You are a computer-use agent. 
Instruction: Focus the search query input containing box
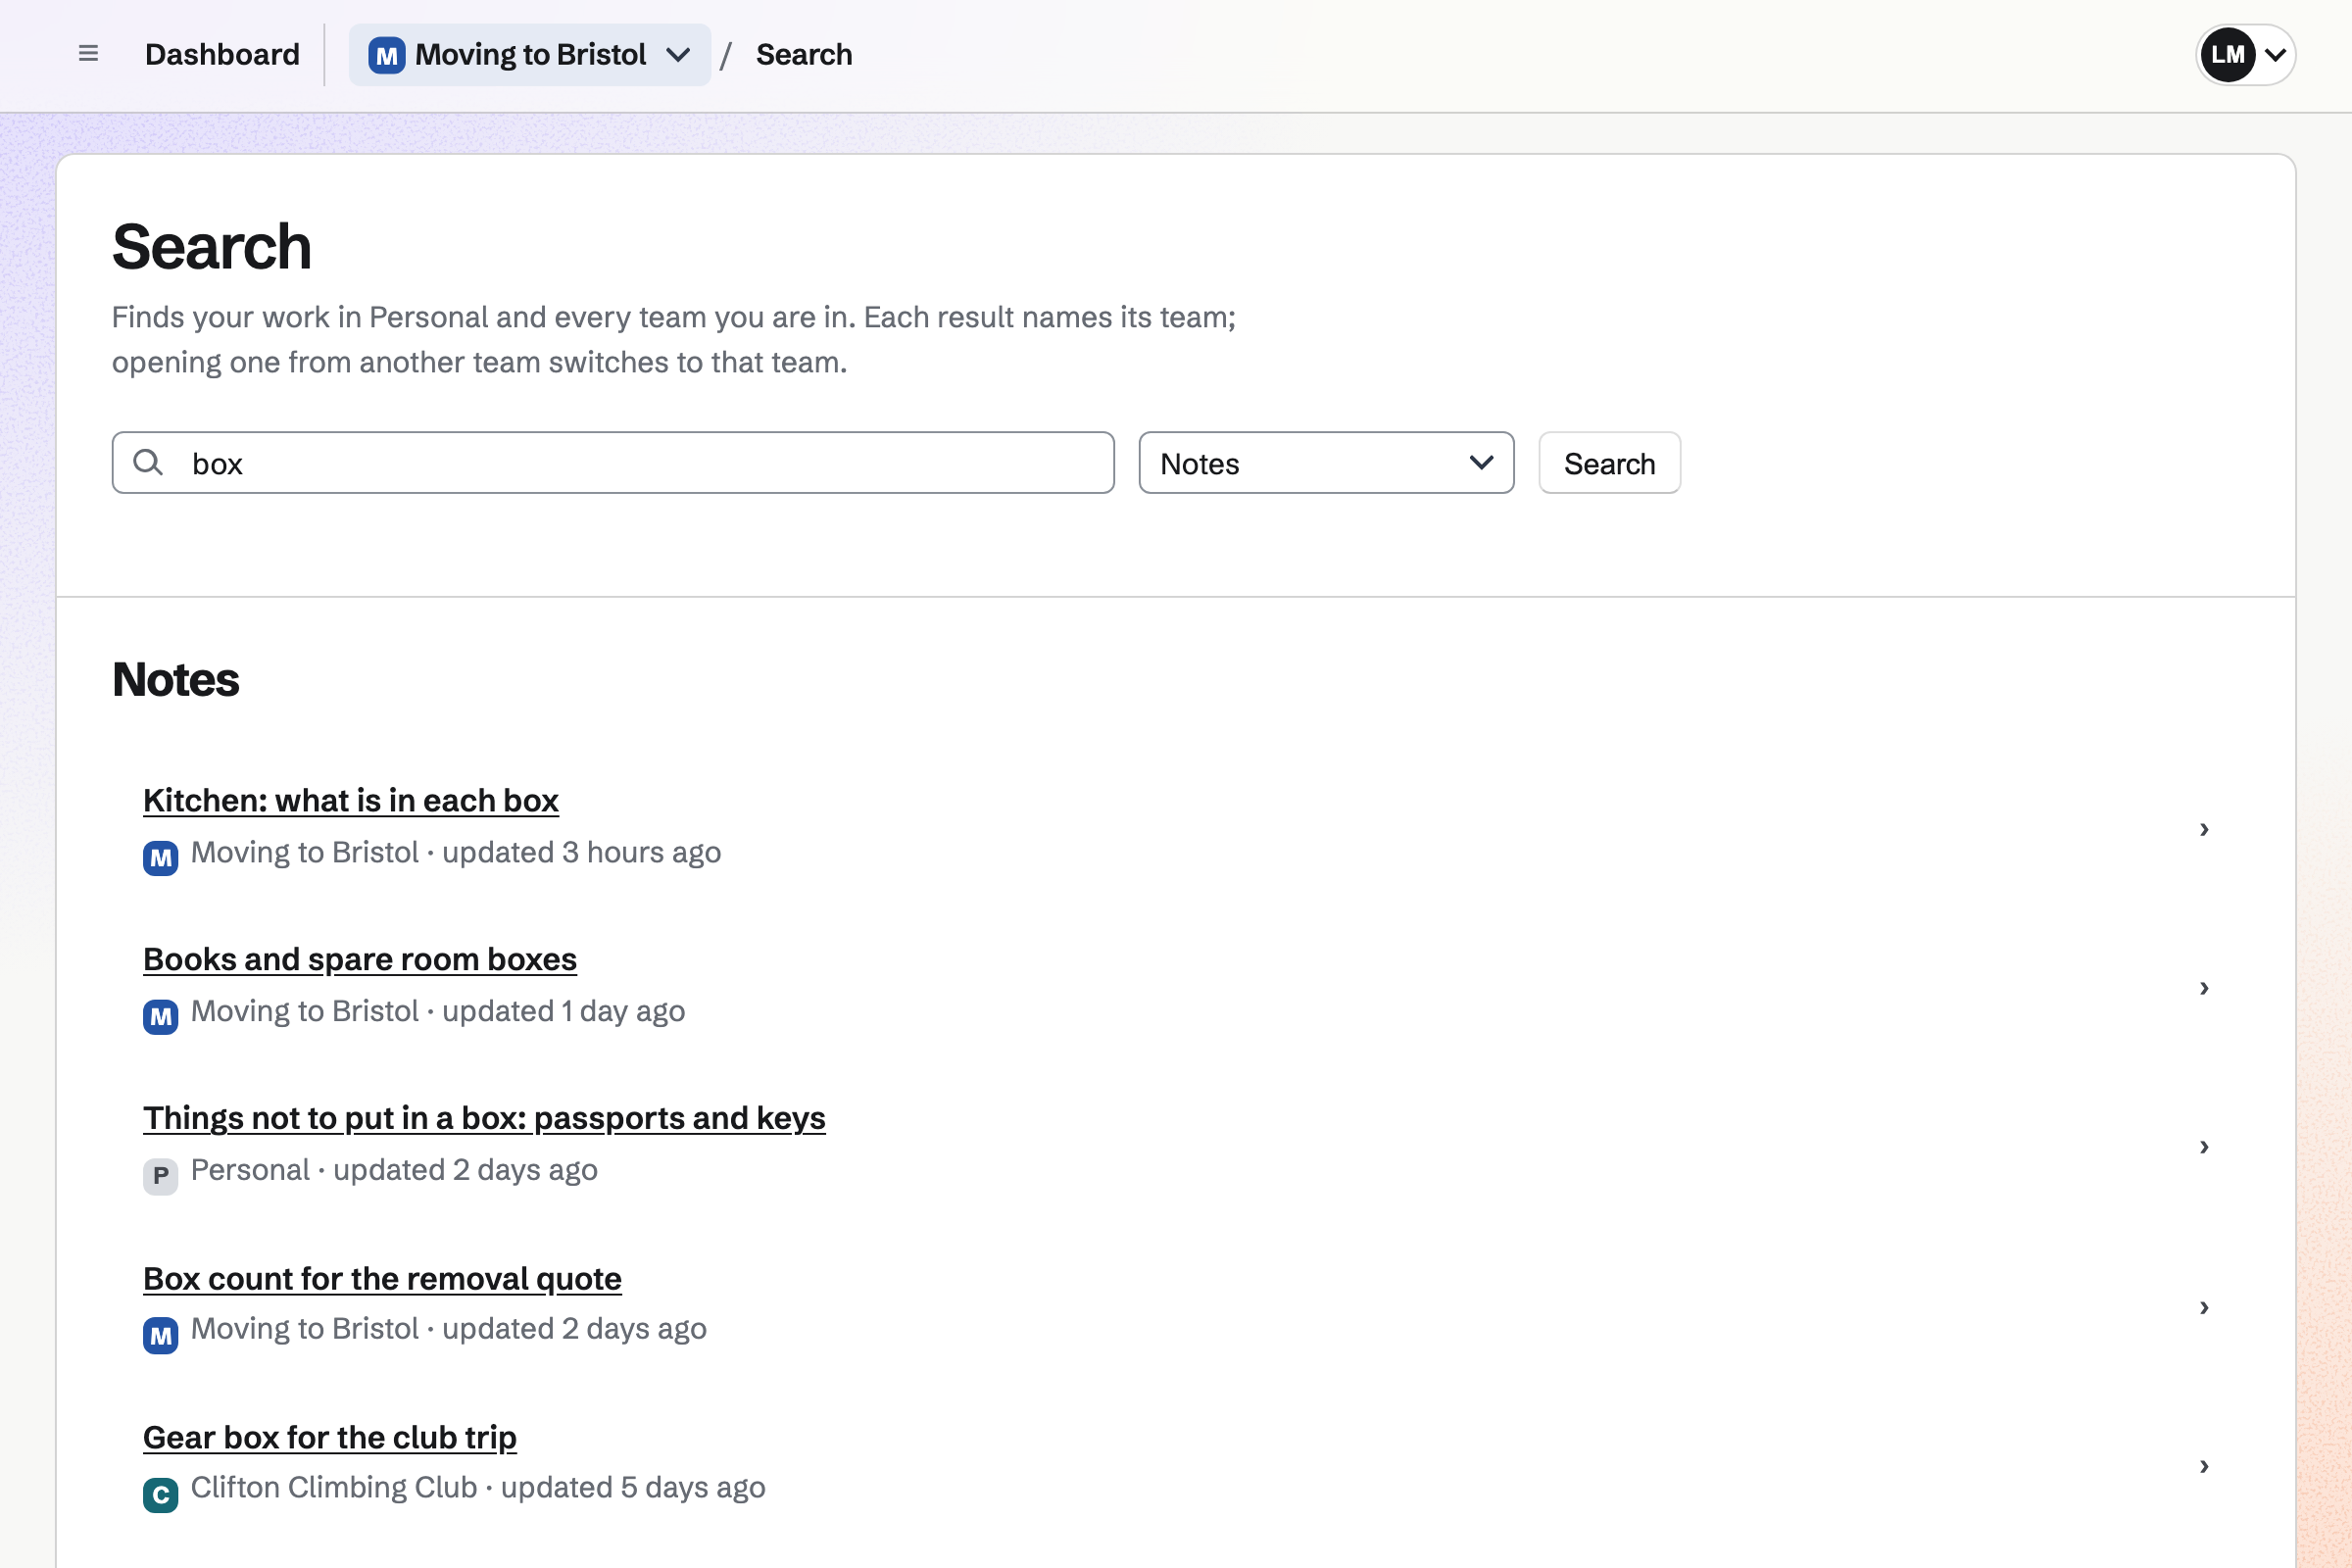613,463
